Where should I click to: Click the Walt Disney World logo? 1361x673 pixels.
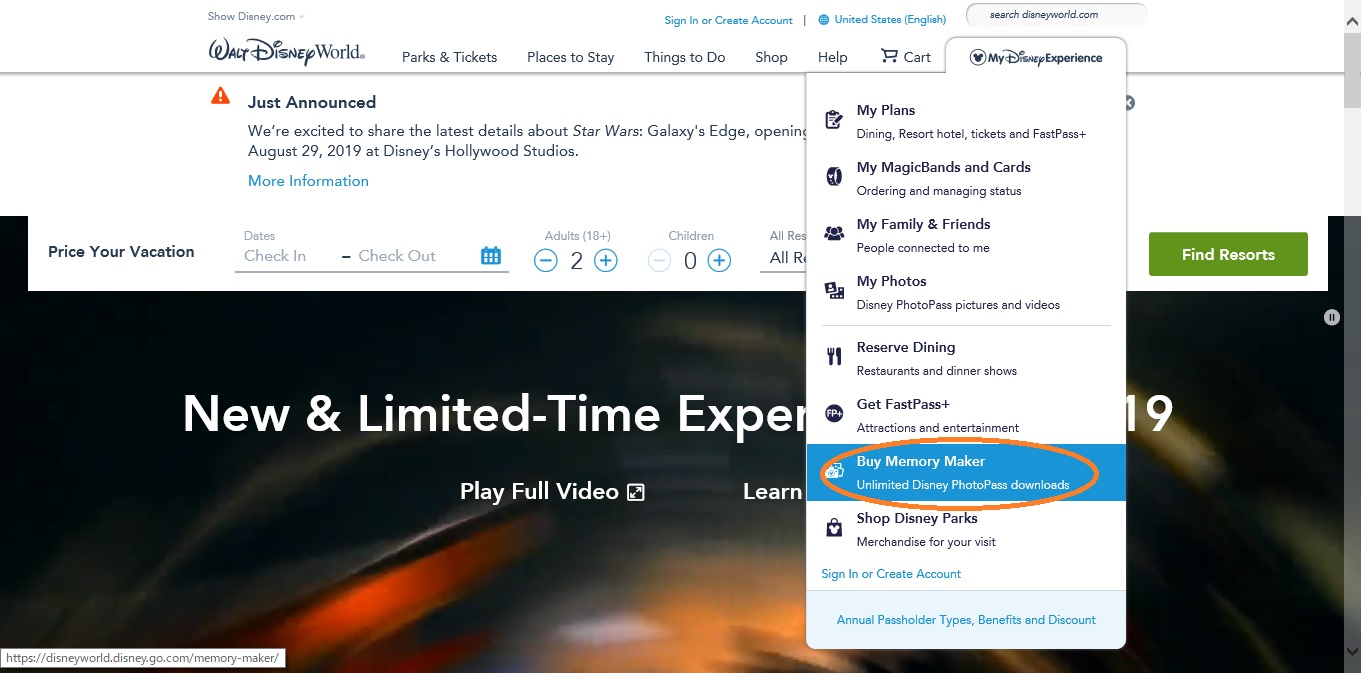coord(286,52)
